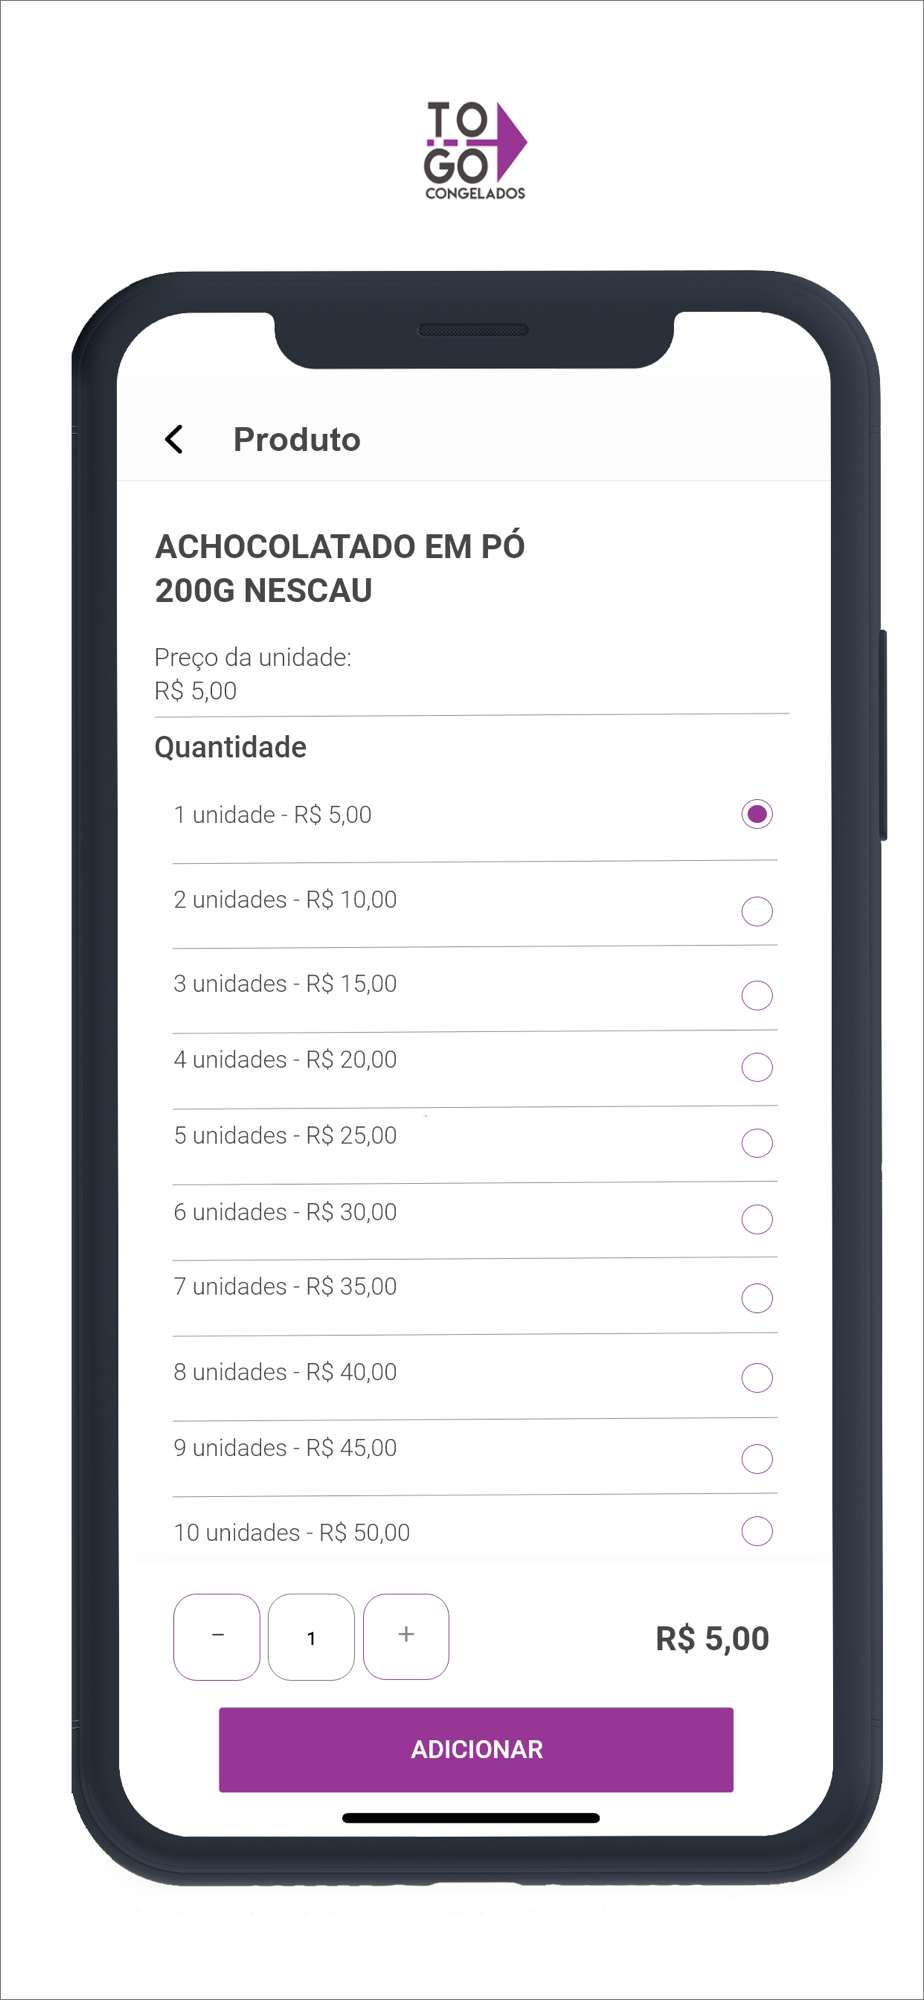Click the plus quantity button
Viewport: 924px width, 2000px height.
pyautogui.click(x=406, y=1636)
